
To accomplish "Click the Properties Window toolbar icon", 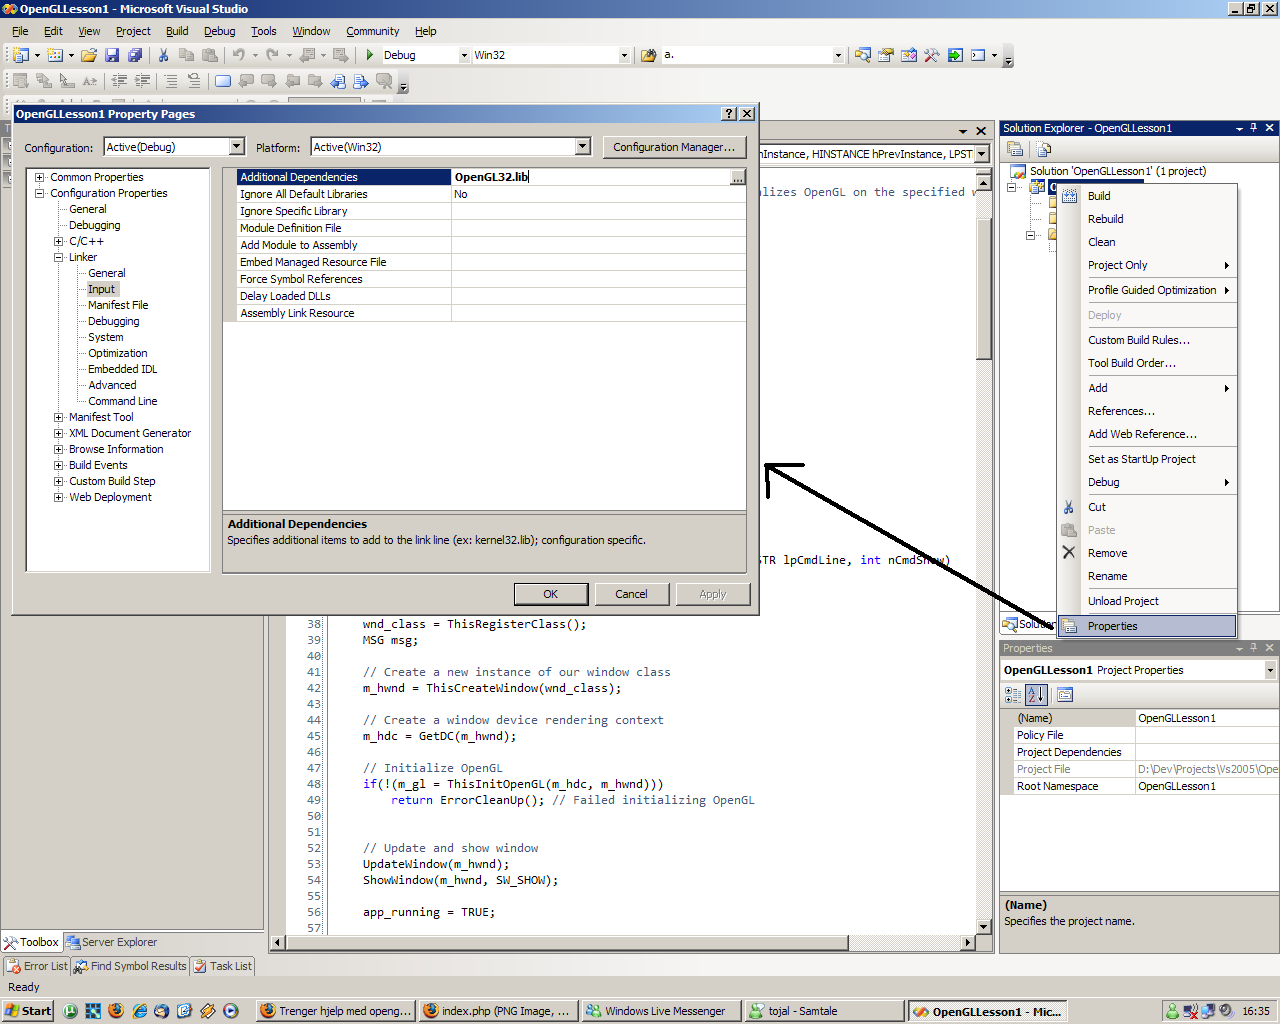I will coord(886,55).
